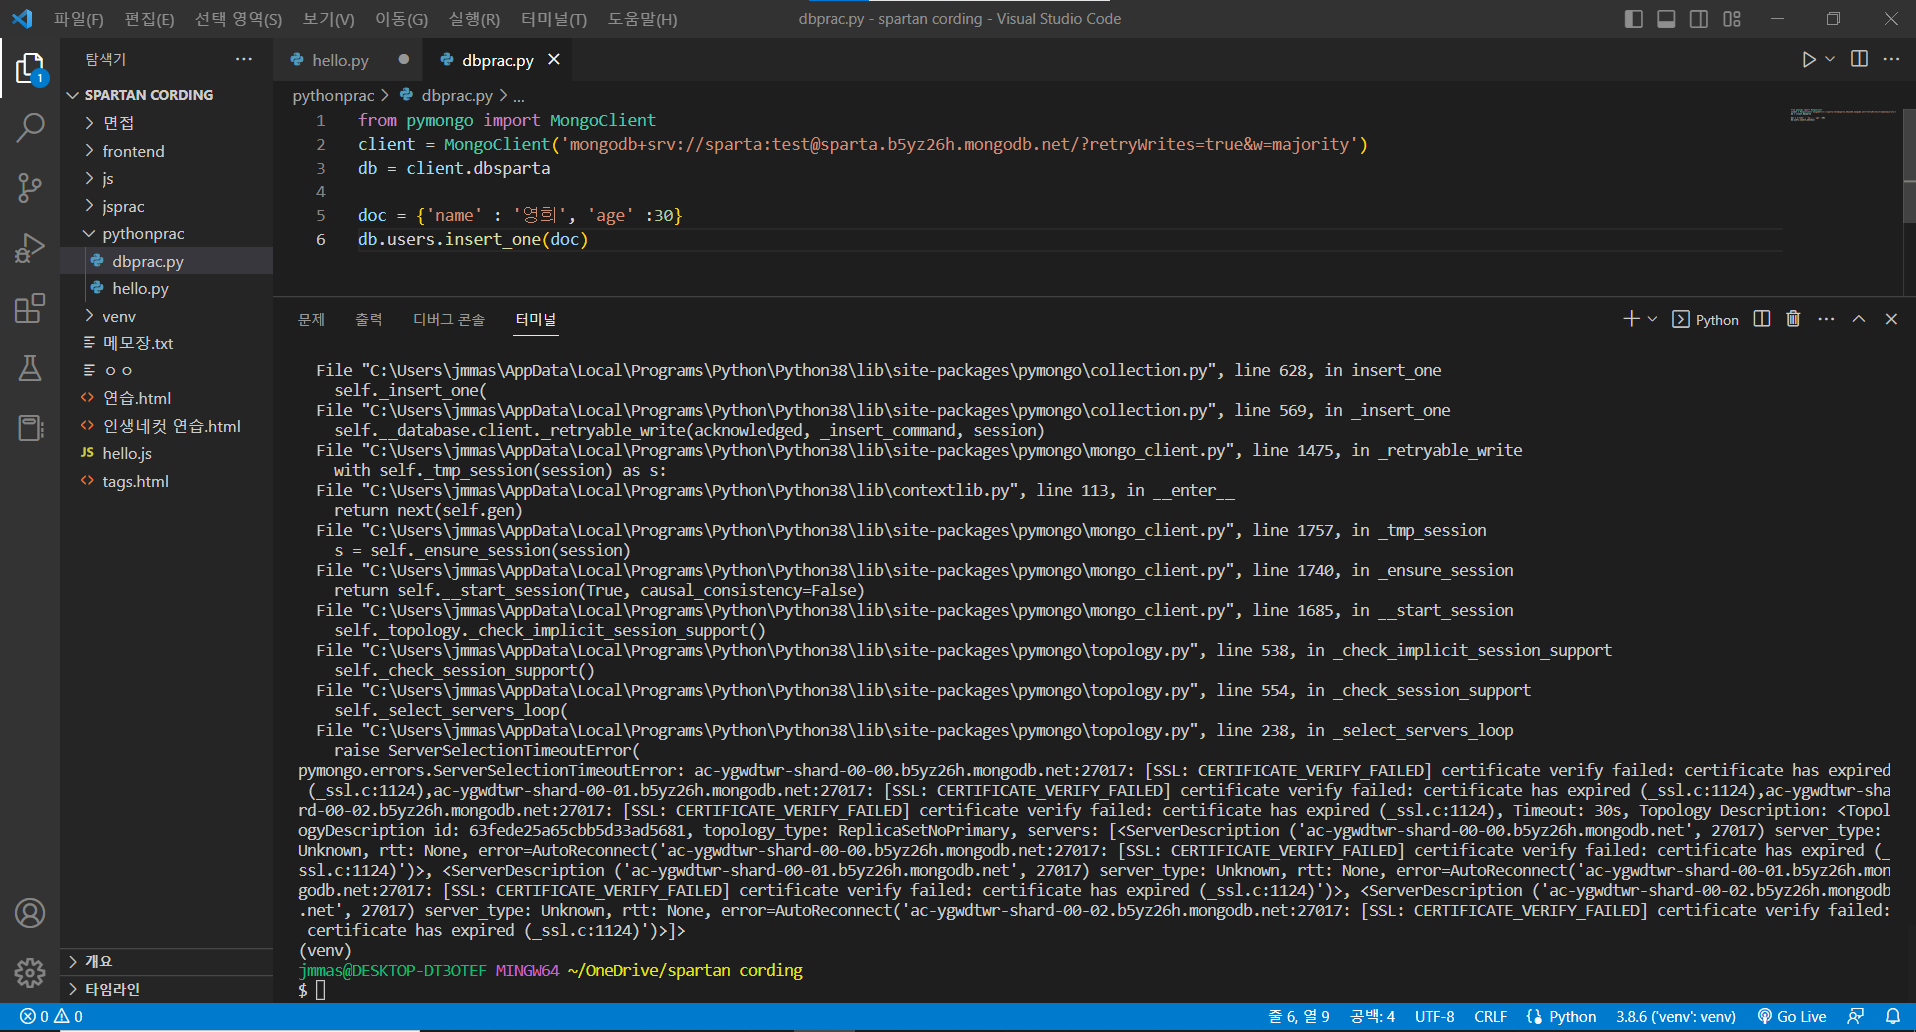Change the UTF-8 file encoding
The image size is (1916, 1032).
pyautogui.click(x=1434, y=1016)
